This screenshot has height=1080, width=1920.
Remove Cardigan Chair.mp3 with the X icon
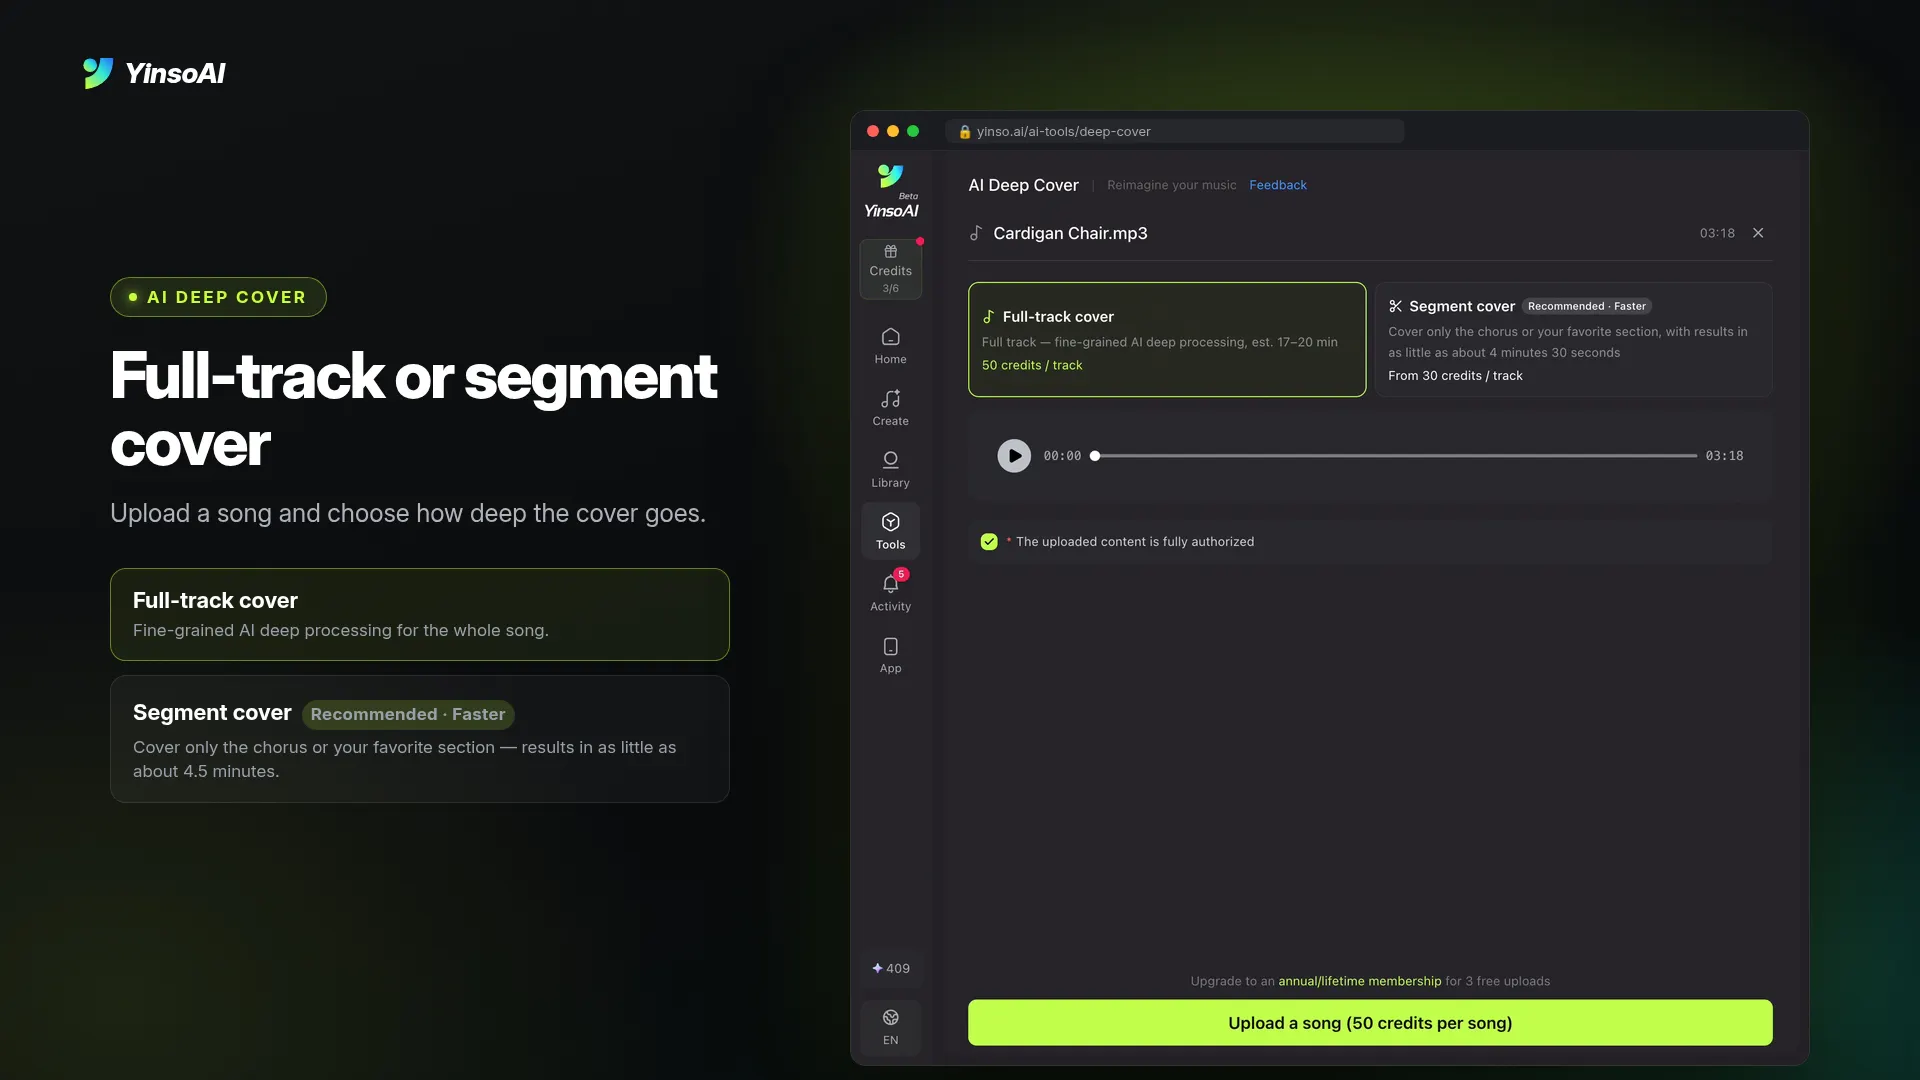[1758, 233]
